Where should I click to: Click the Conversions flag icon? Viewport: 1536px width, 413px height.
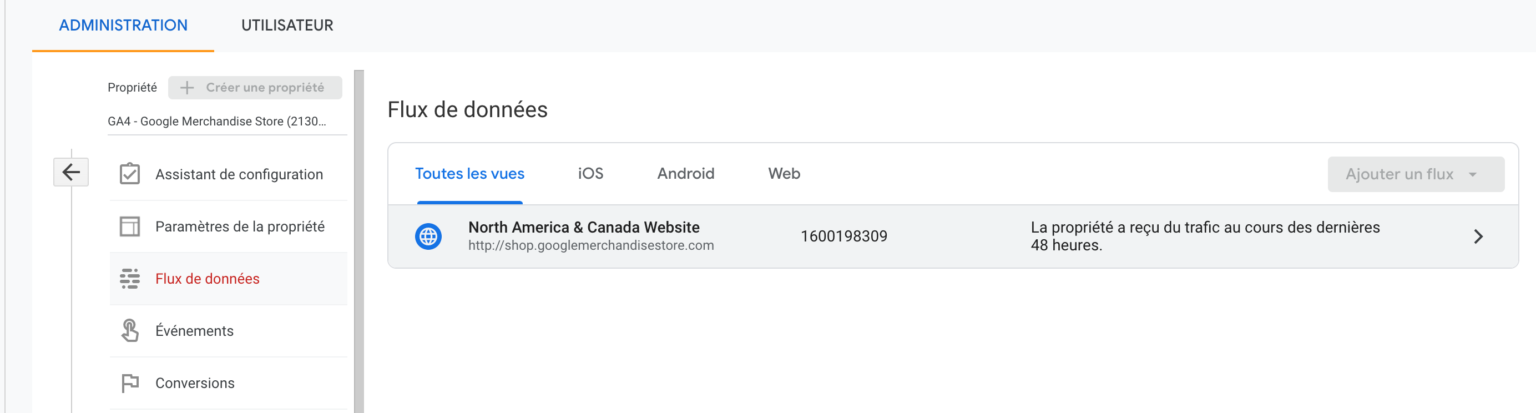coord(129,383)
